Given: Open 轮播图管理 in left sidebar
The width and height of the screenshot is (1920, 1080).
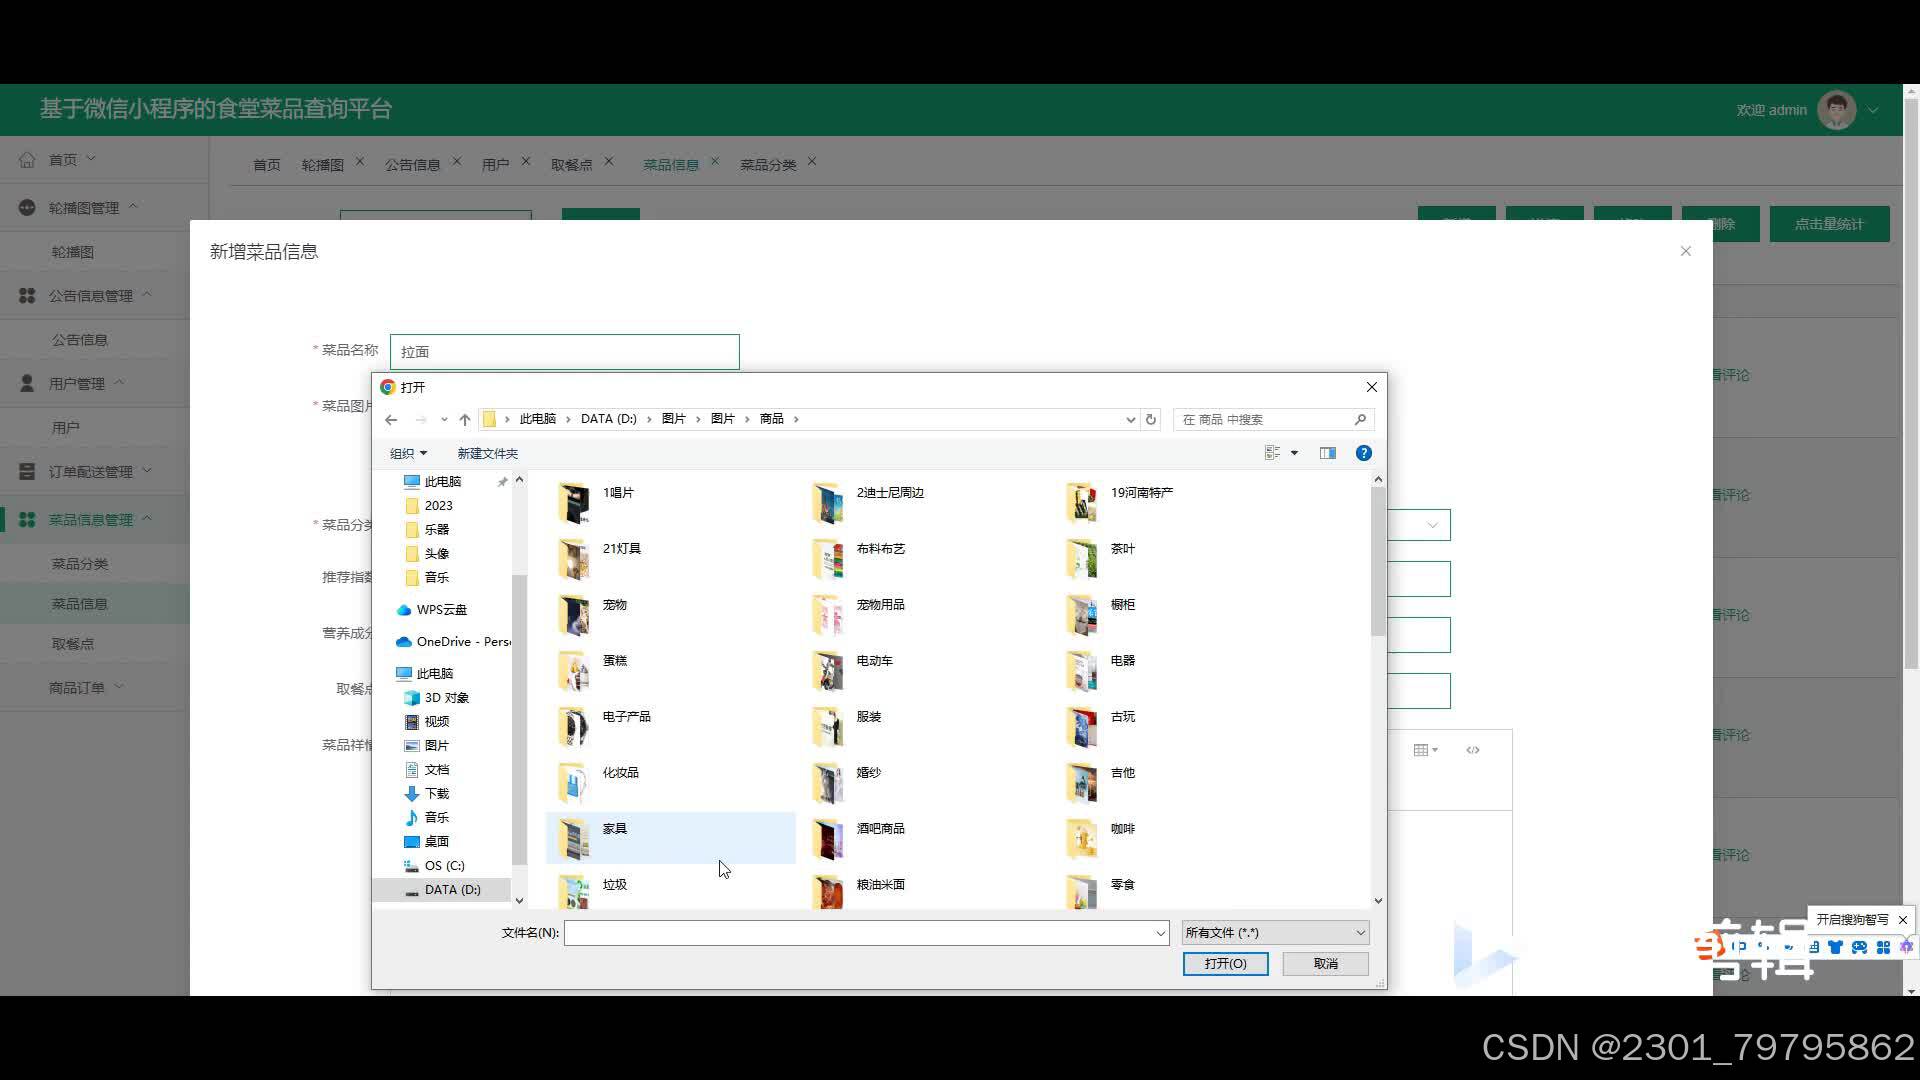Looking at the screenshot, I should [84, 208].
